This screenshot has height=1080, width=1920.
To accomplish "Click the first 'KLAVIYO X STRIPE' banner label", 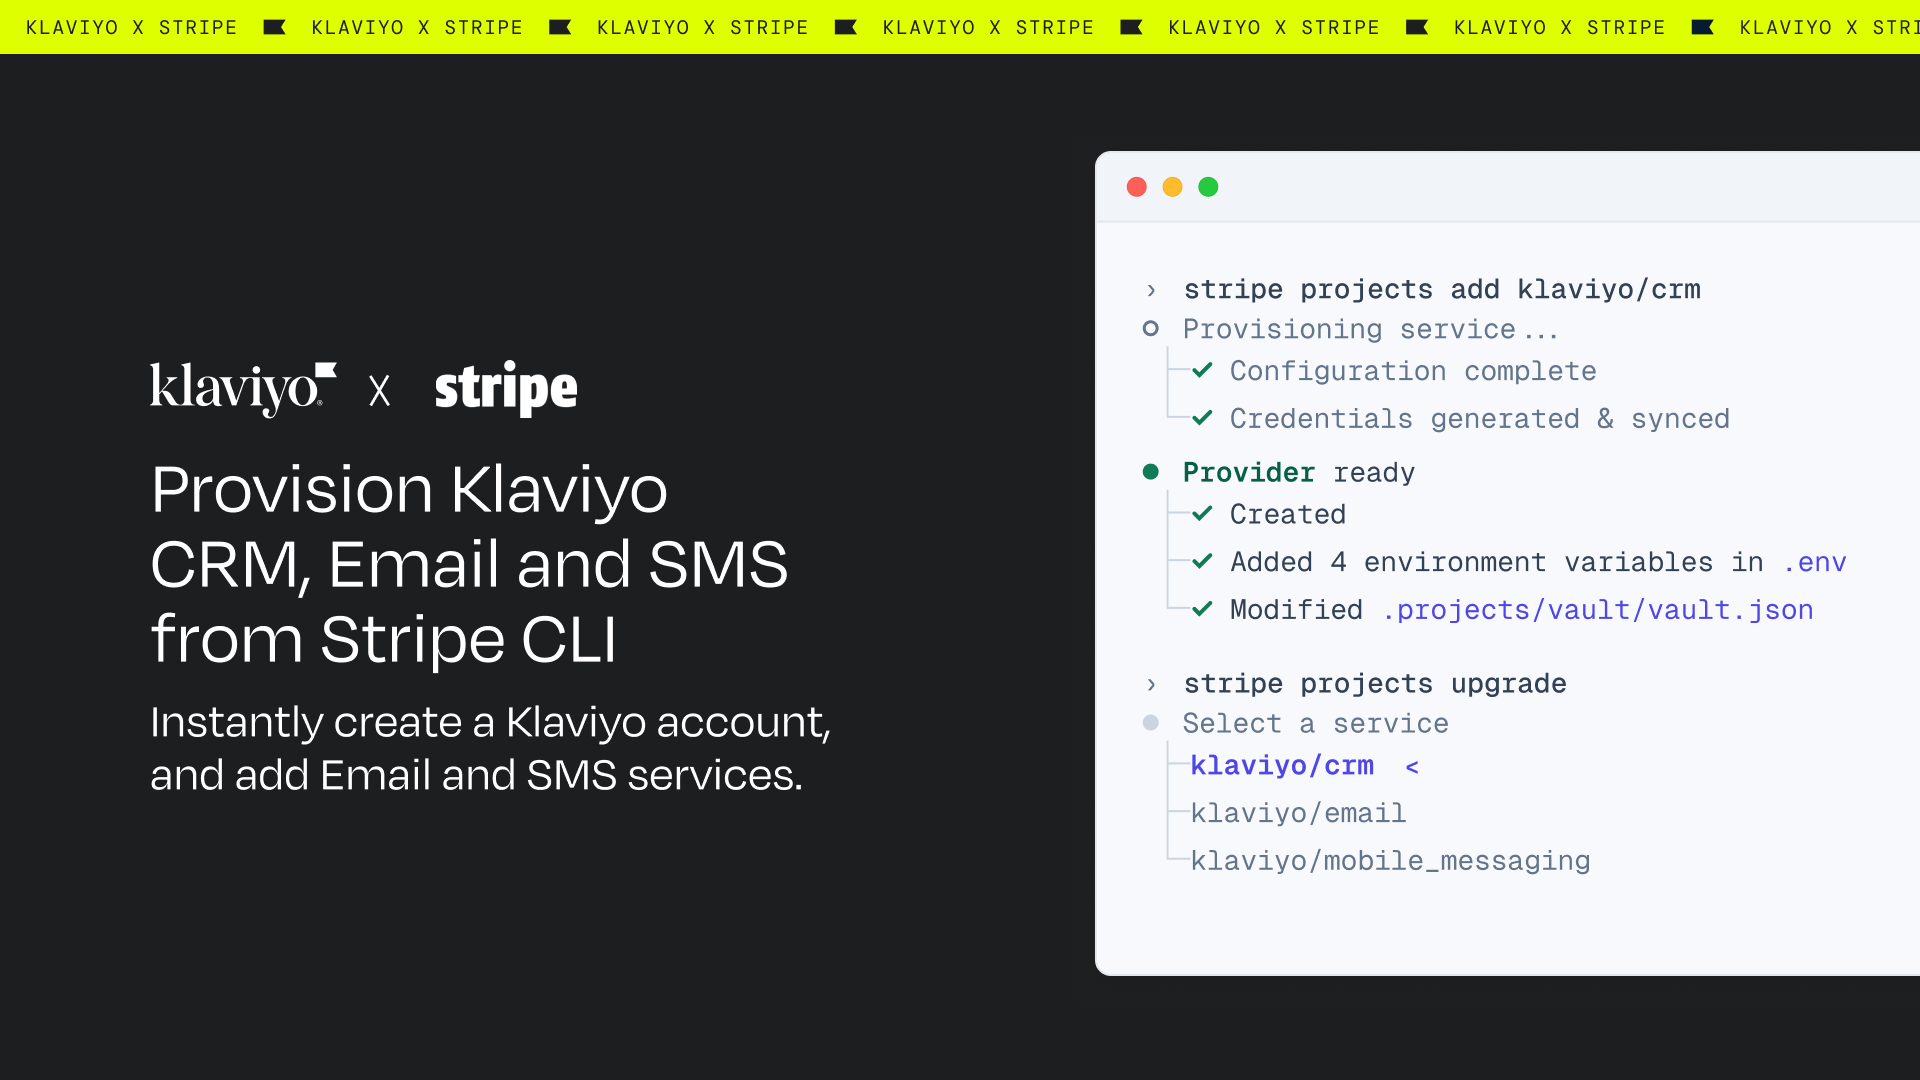I will (x=131, y=27).
